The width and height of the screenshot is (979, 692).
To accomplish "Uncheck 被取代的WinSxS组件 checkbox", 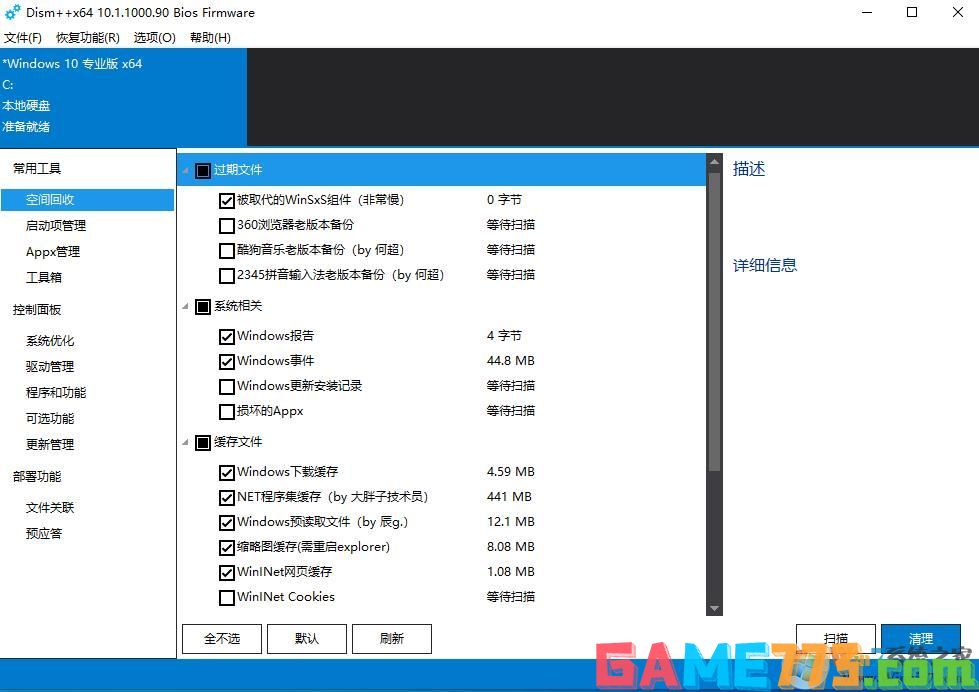I will [227, 200].
